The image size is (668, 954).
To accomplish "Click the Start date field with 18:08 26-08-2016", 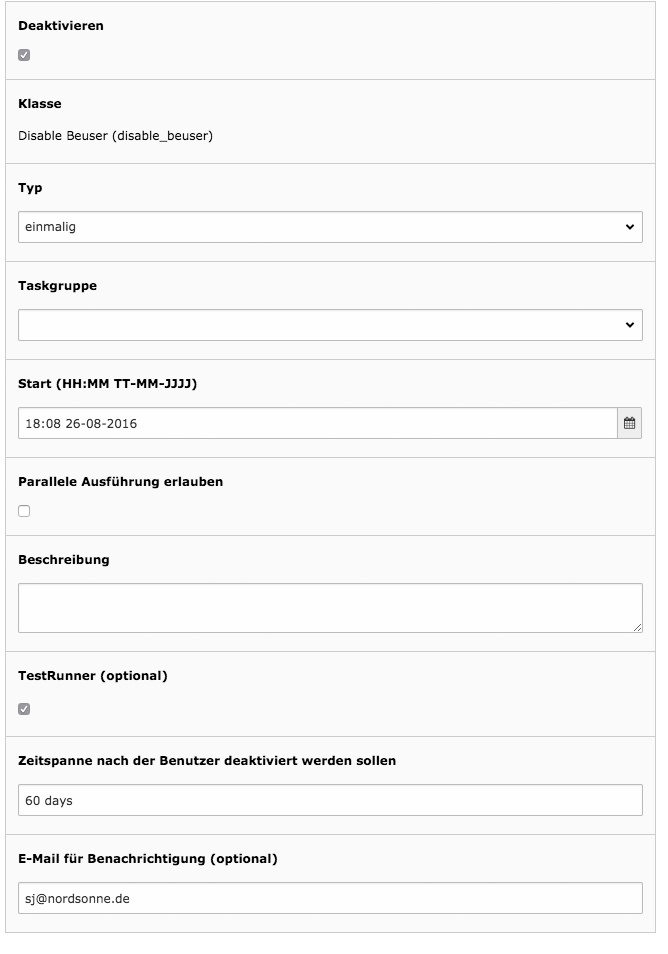I will coord(318,423).
